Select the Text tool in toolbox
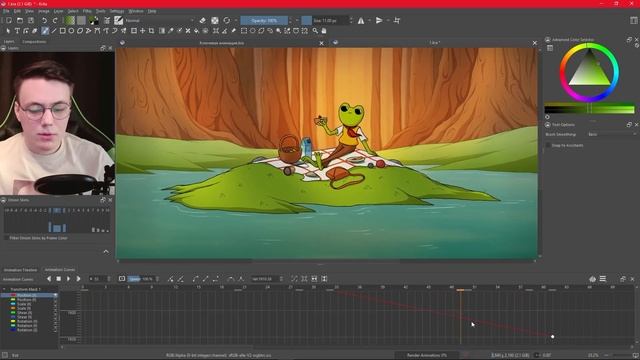640x360 pixels. (17, 31)
